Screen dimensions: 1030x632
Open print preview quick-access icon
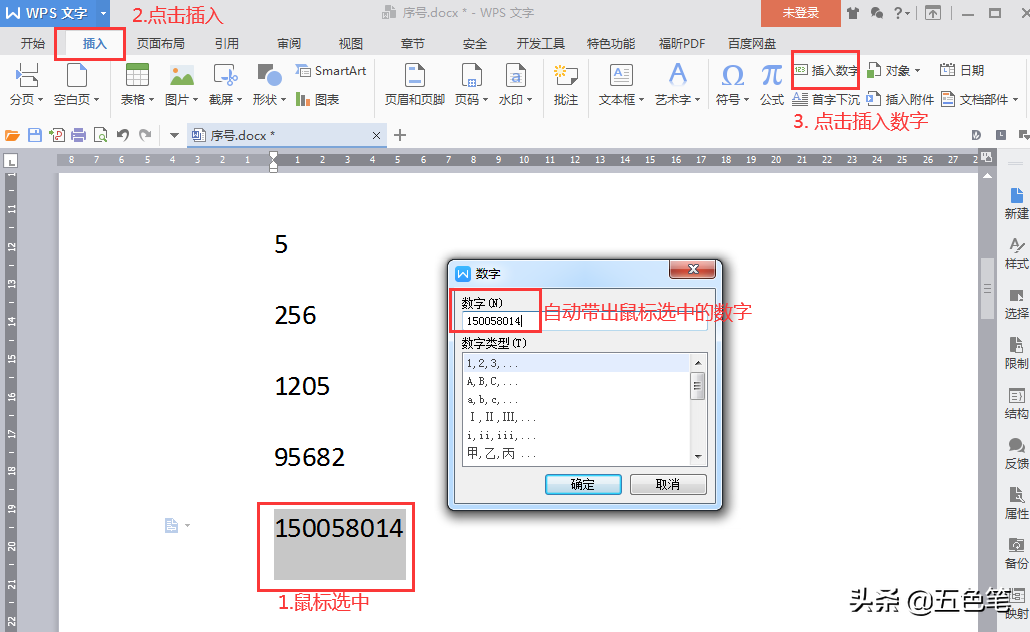pos(101,135)
